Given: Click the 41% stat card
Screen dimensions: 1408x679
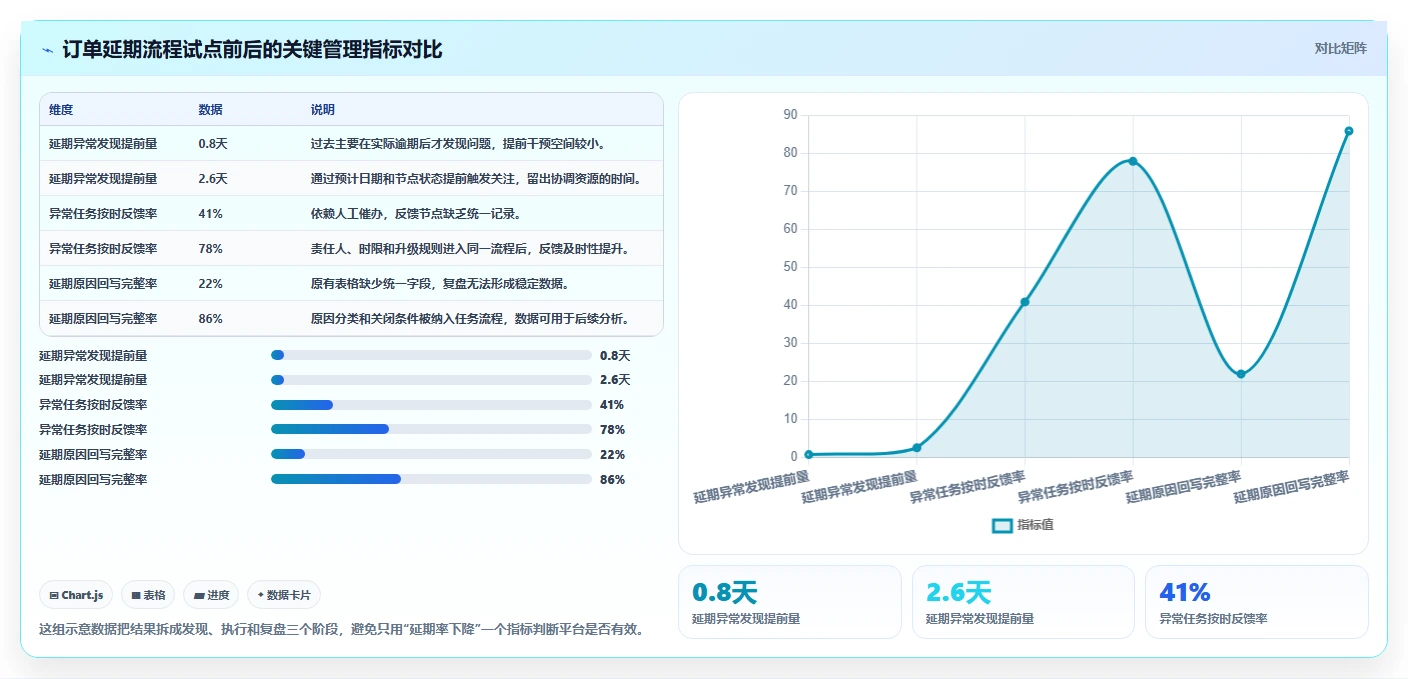Looking at the screenshot, I should [x=1256, y=602].
